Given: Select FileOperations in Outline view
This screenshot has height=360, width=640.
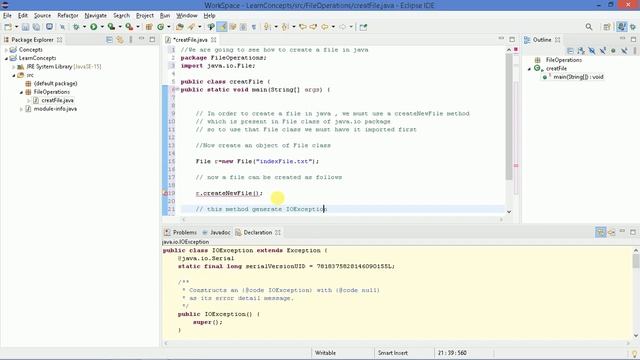Looking at the screenshot, I should [x=564, y=60].
